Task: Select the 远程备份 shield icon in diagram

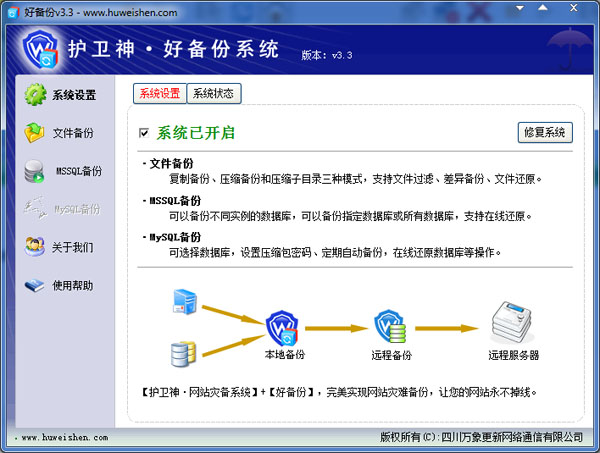Action: point(388,327)
